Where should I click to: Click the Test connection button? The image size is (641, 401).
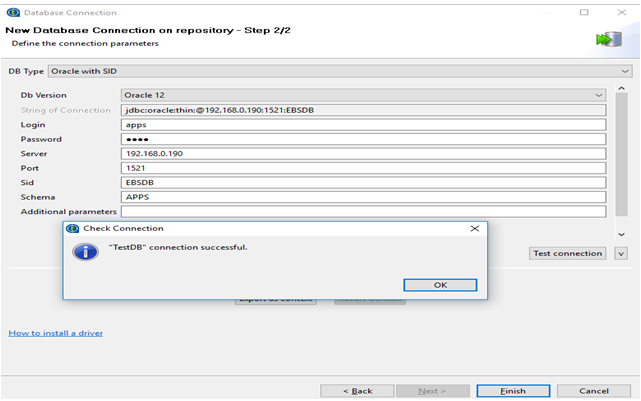[x=567, y=254]
